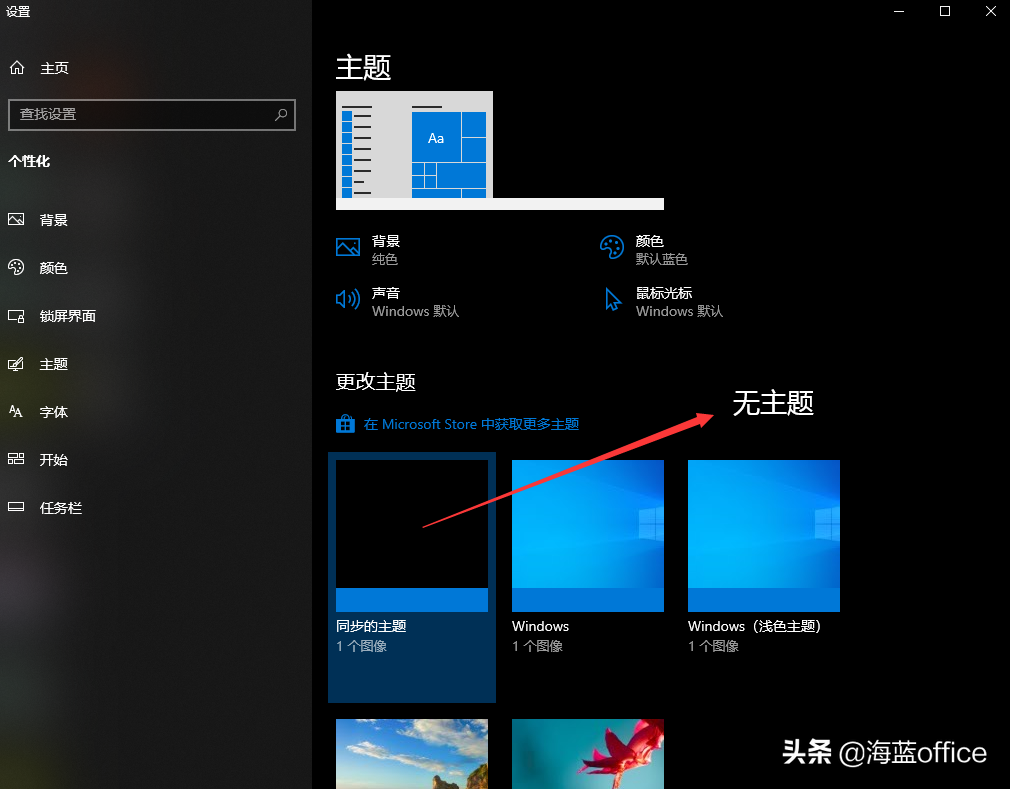Click the 颜色 palette icon in sidebar
The width and height of the screenshot is (1010, 789).
[x=16, y=267]
